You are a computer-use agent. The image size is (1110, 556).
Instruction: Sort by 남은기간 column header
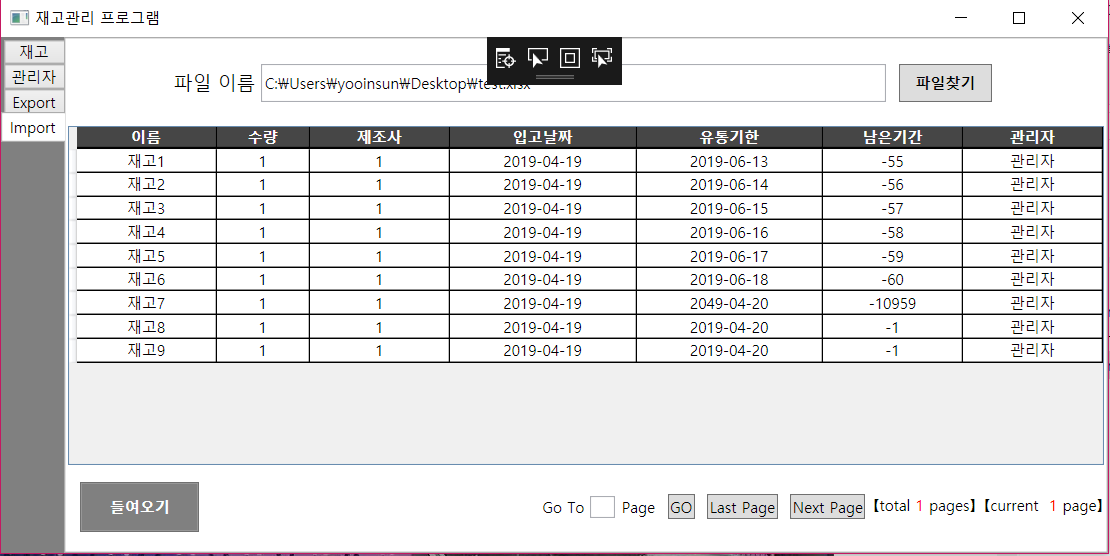[x=893, y=137]
